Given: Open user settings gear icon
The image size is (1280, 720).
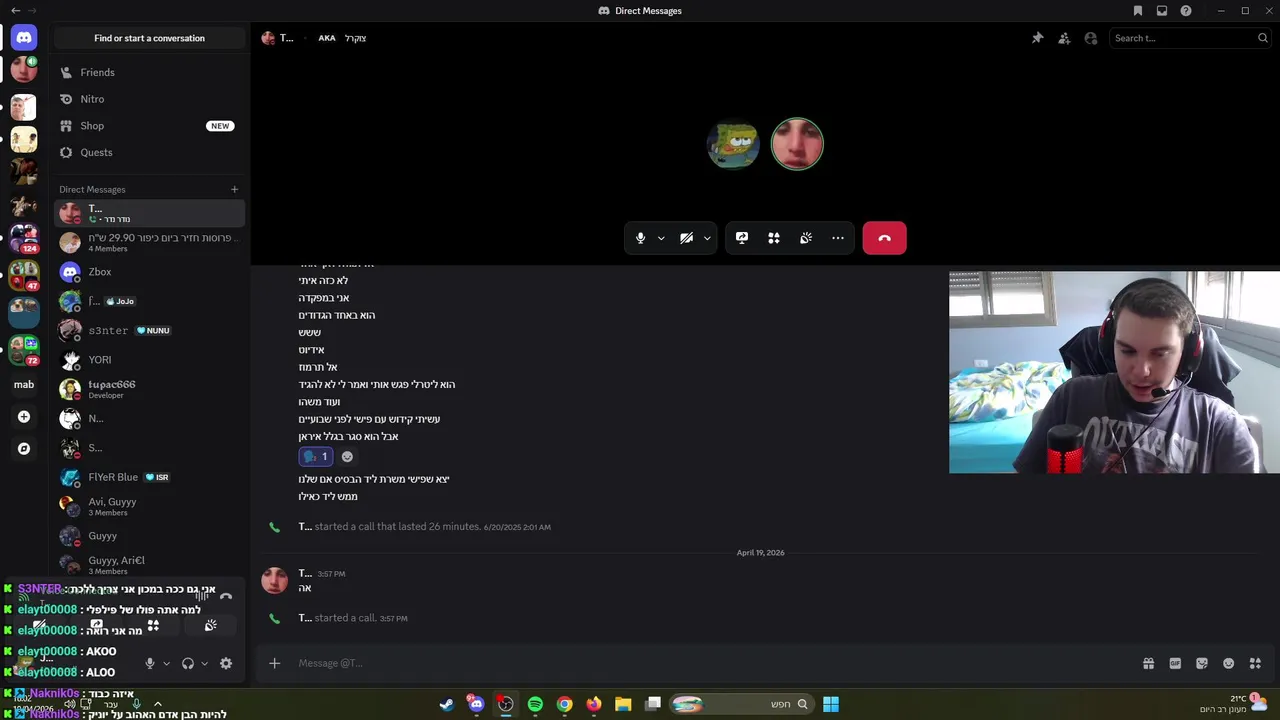Looking at the screenshot, I should (226, 663).
